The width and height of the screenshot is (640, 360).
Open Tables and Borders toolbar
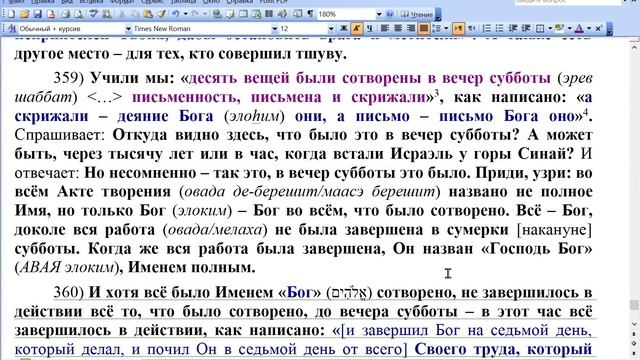point(230,14)
